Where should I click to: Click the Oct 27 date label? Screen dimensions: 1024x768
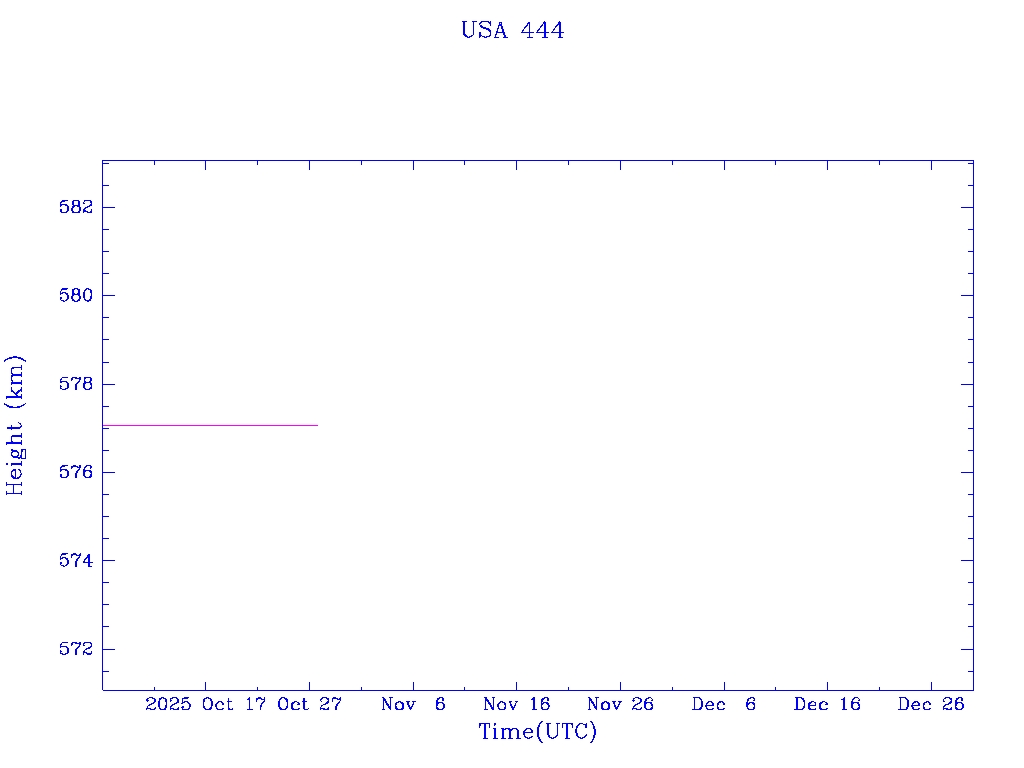[x=309, y=704]
